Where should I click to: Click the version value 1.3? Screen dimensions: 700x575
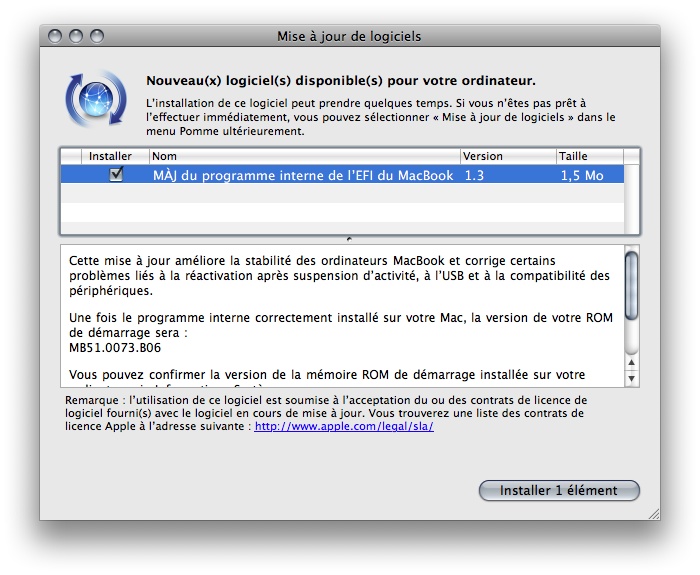[x=474, y=175]
